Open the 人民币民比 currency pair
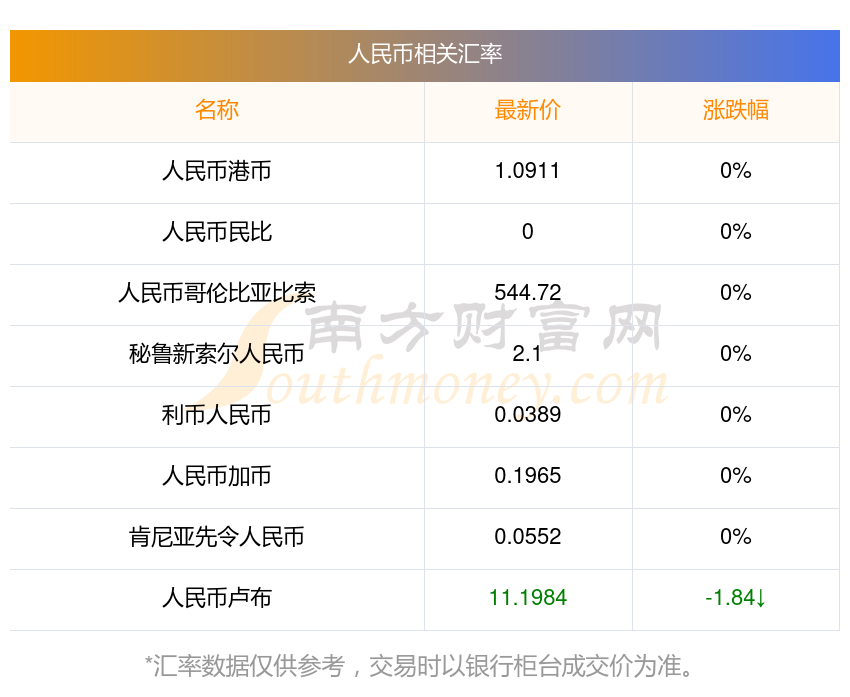The width and height of the screenshot is (850, 697). point(217,232)
